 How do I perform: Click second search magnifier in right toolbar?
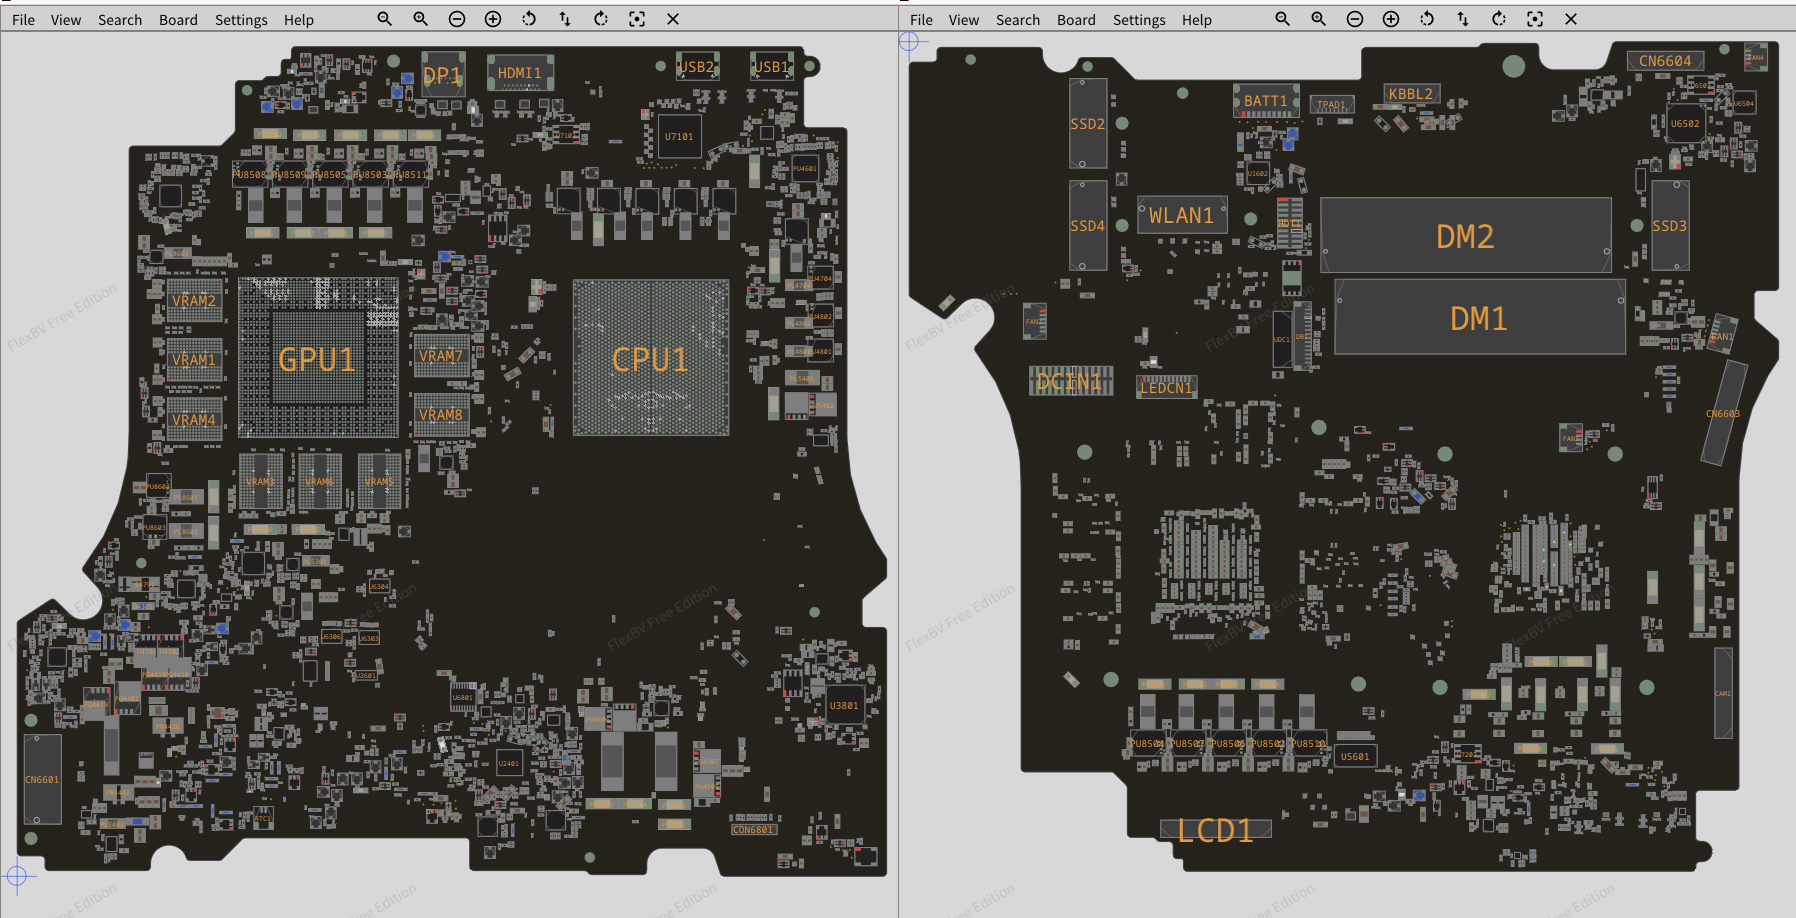click(1319, 19)
